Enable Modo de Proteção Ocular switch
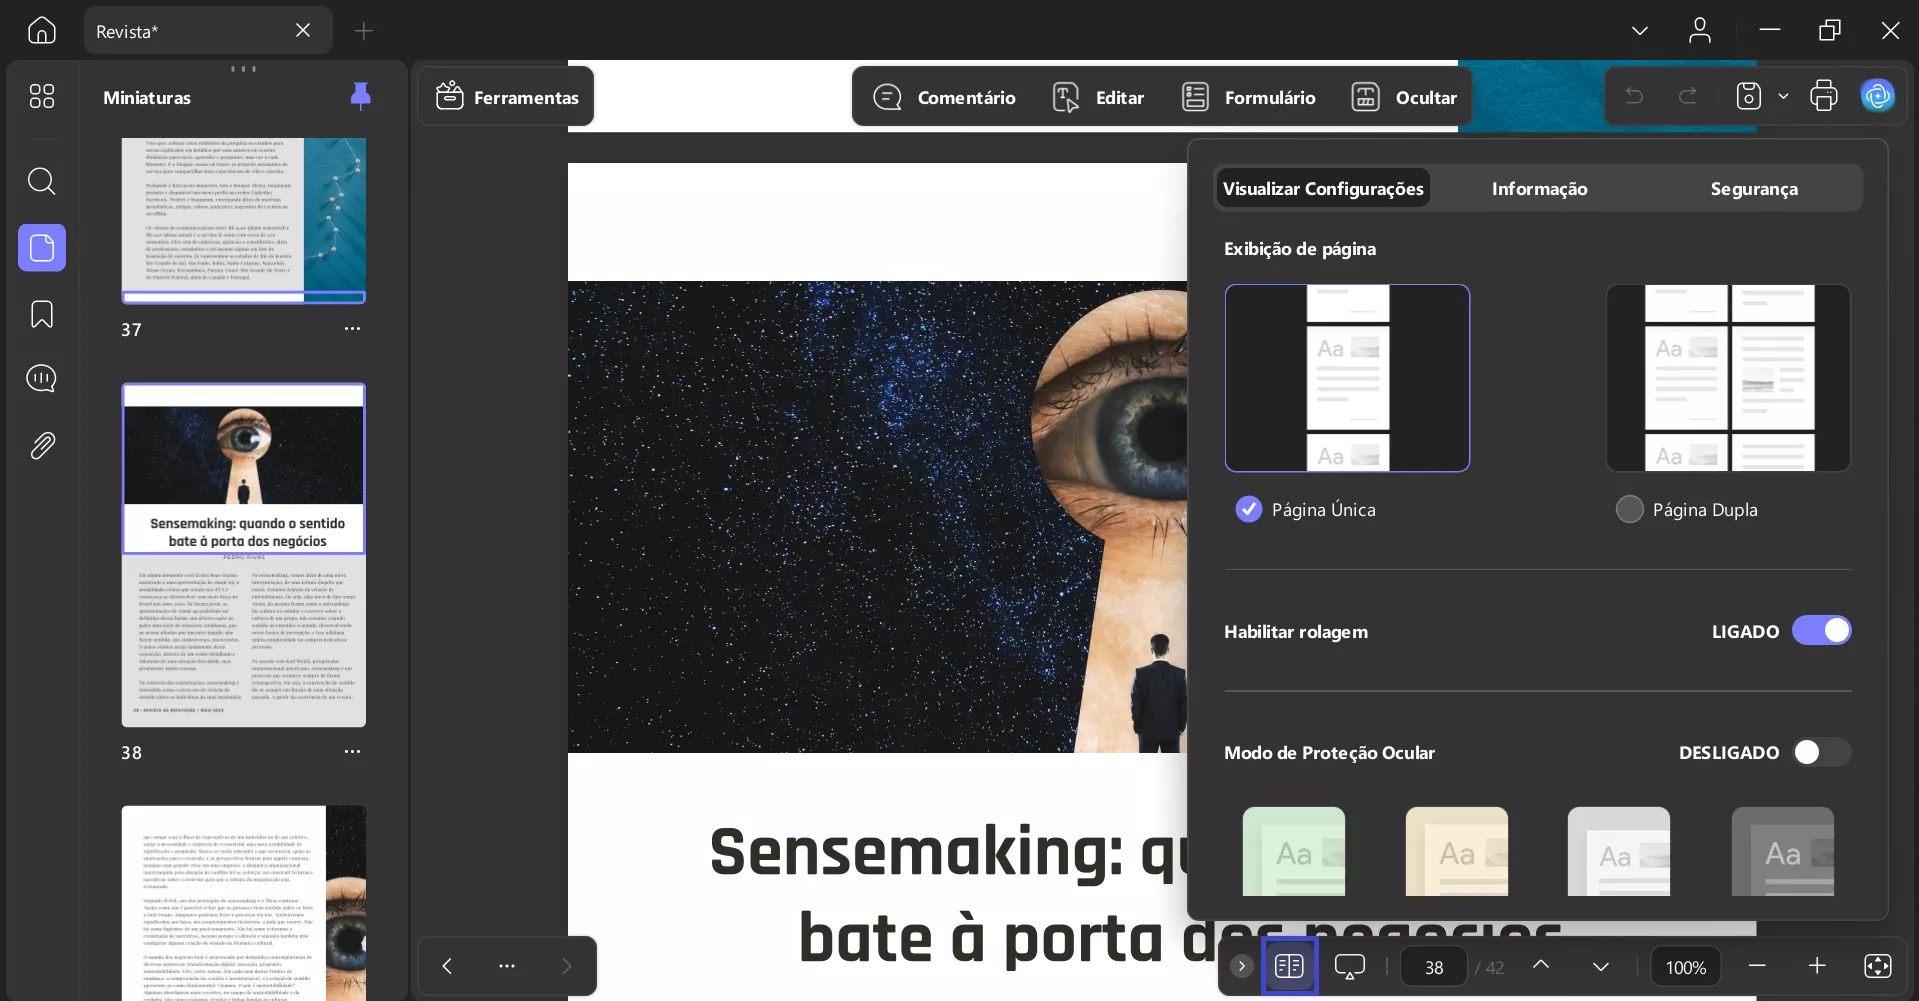 [1821, 752]
